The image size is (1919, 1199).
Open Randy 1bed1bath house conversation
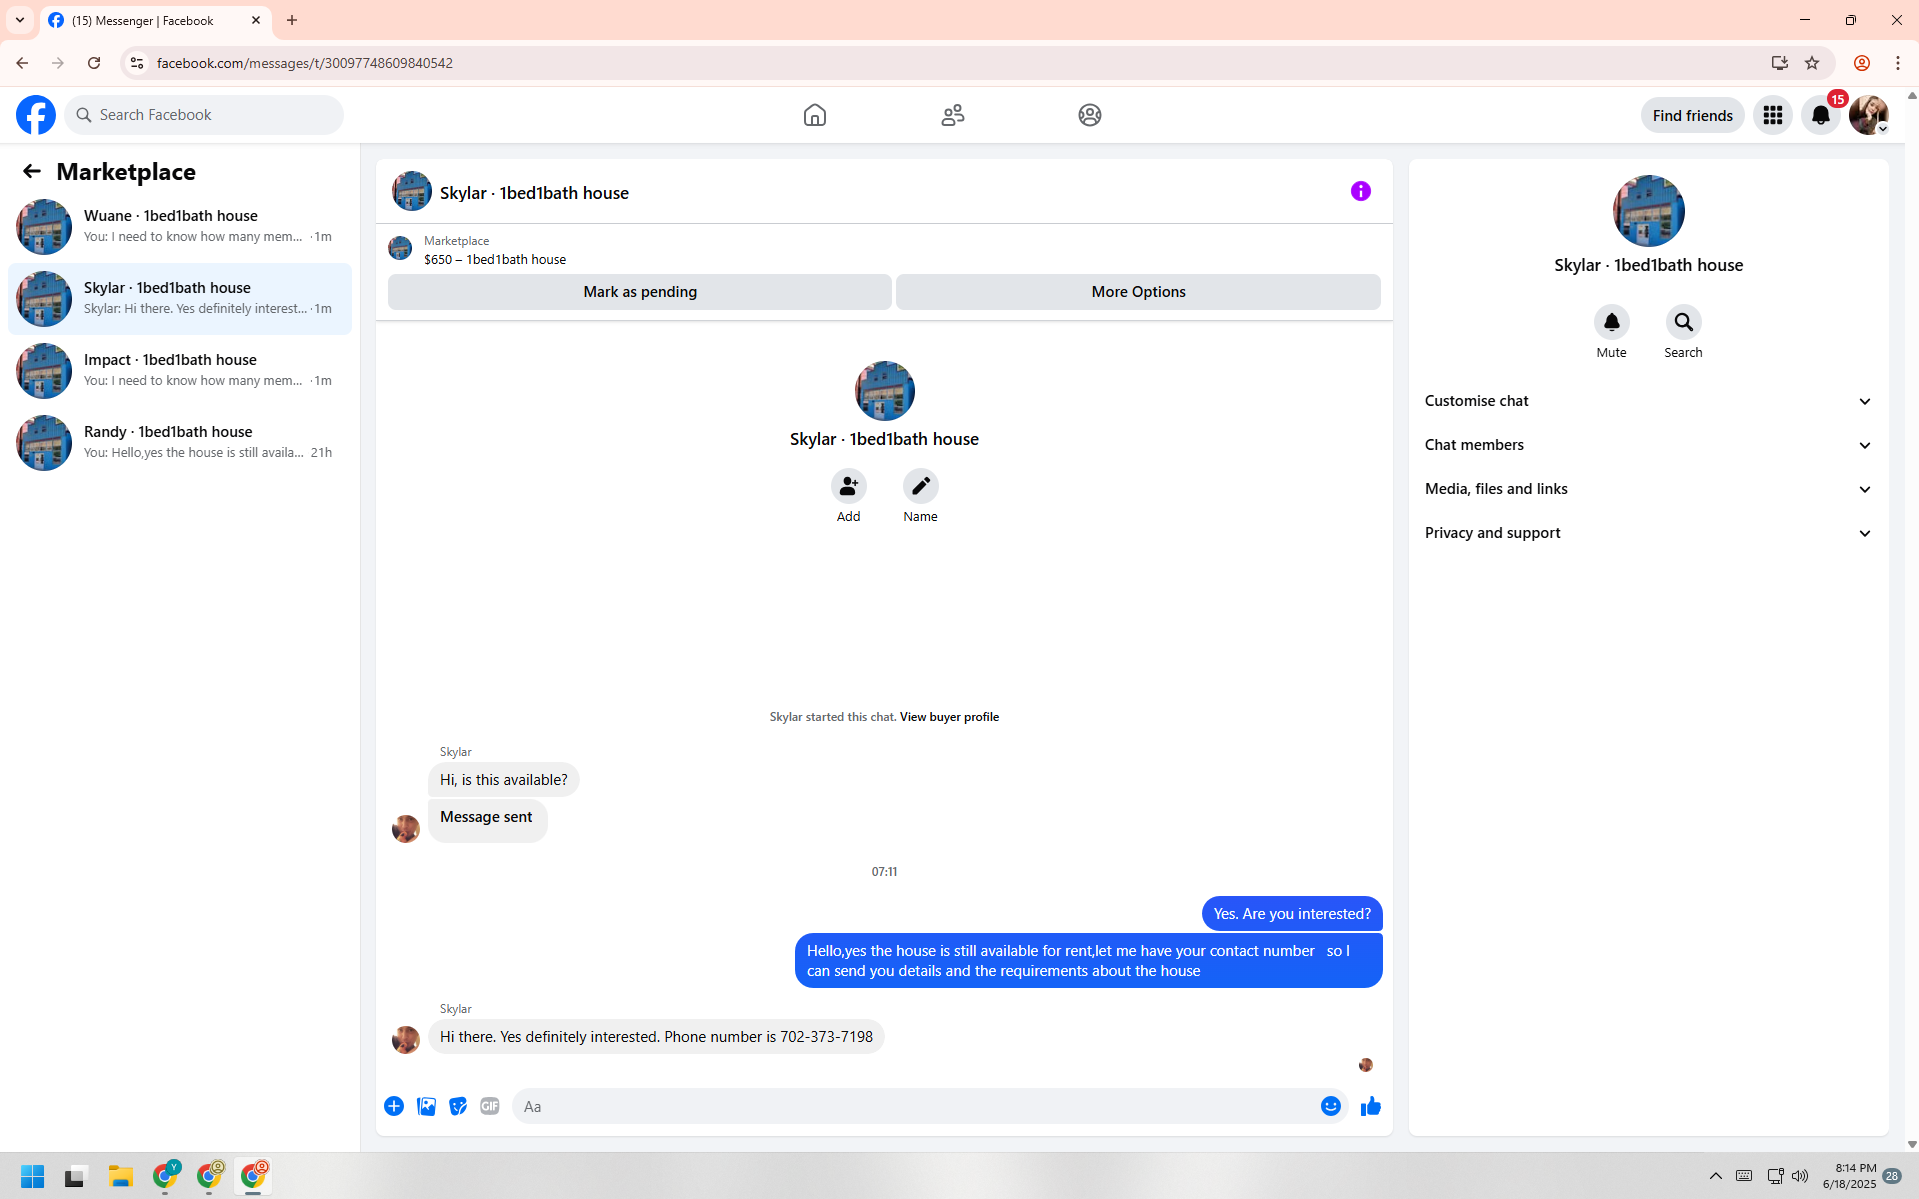click(180, 443)
